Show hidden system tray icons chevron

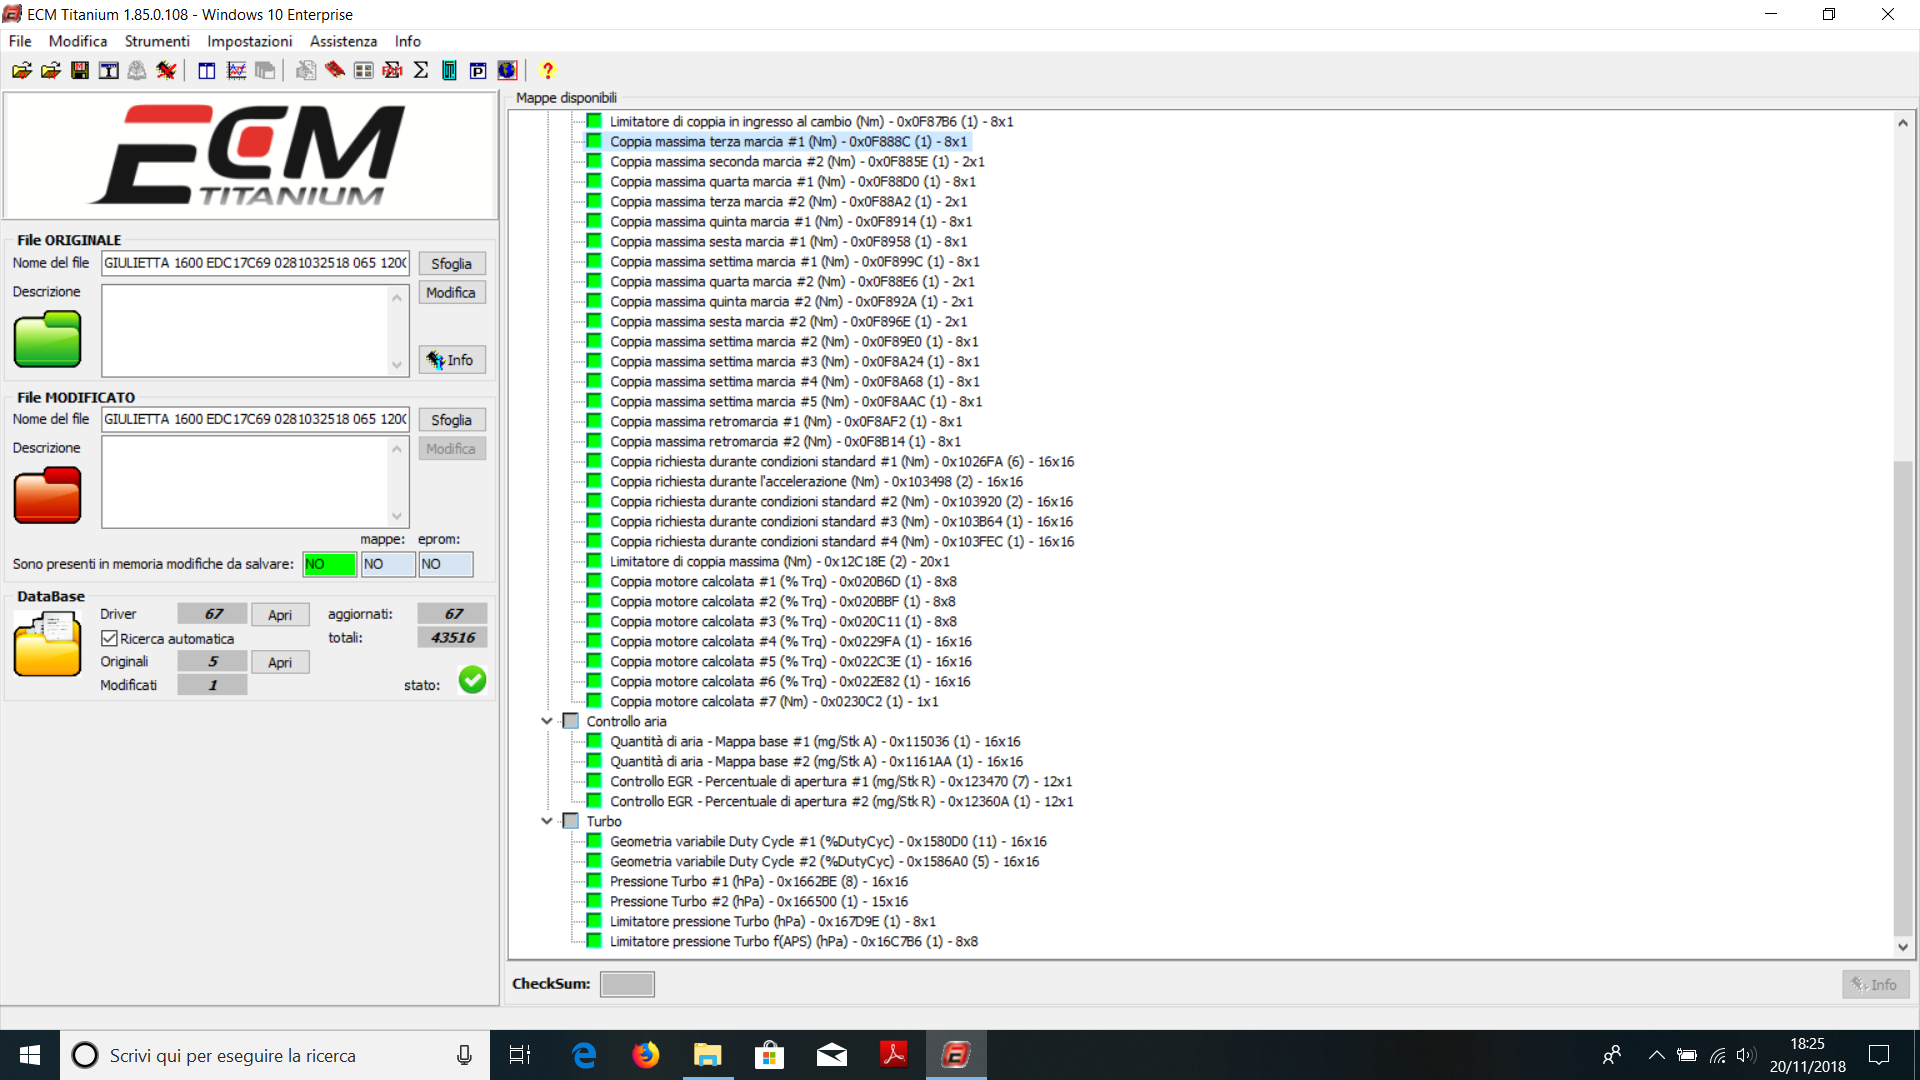coord(1657,1055)
